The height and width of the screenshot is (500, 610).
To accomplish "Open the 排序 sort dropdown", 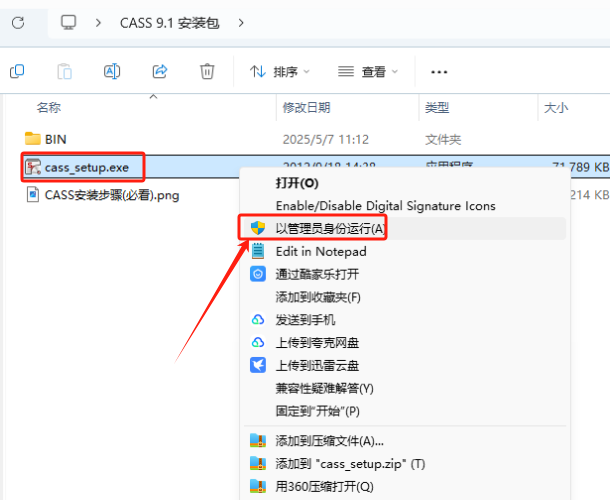I will click(280, 72).
